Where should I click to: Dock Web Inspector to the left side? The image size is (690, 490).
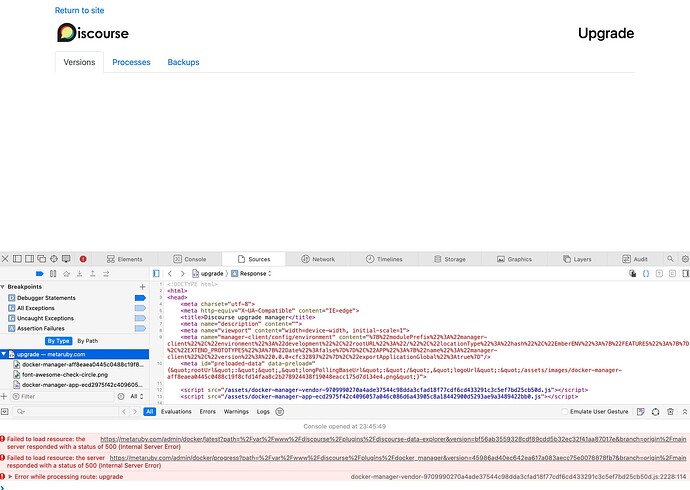point(17,259)
